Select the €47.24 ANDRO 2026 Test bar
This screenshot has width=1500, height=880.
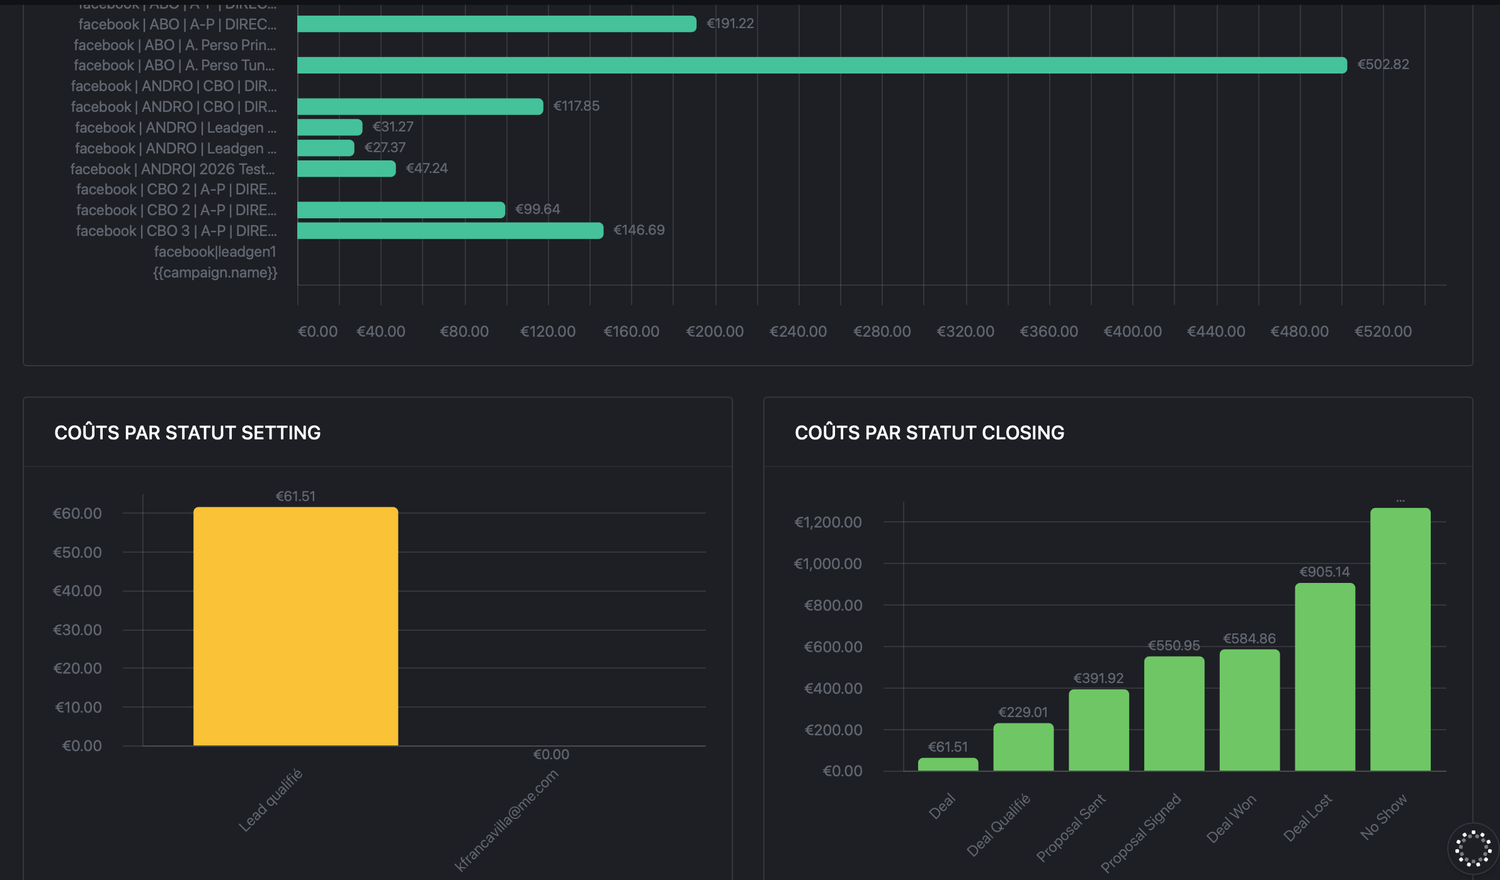[x=346, y=169]
